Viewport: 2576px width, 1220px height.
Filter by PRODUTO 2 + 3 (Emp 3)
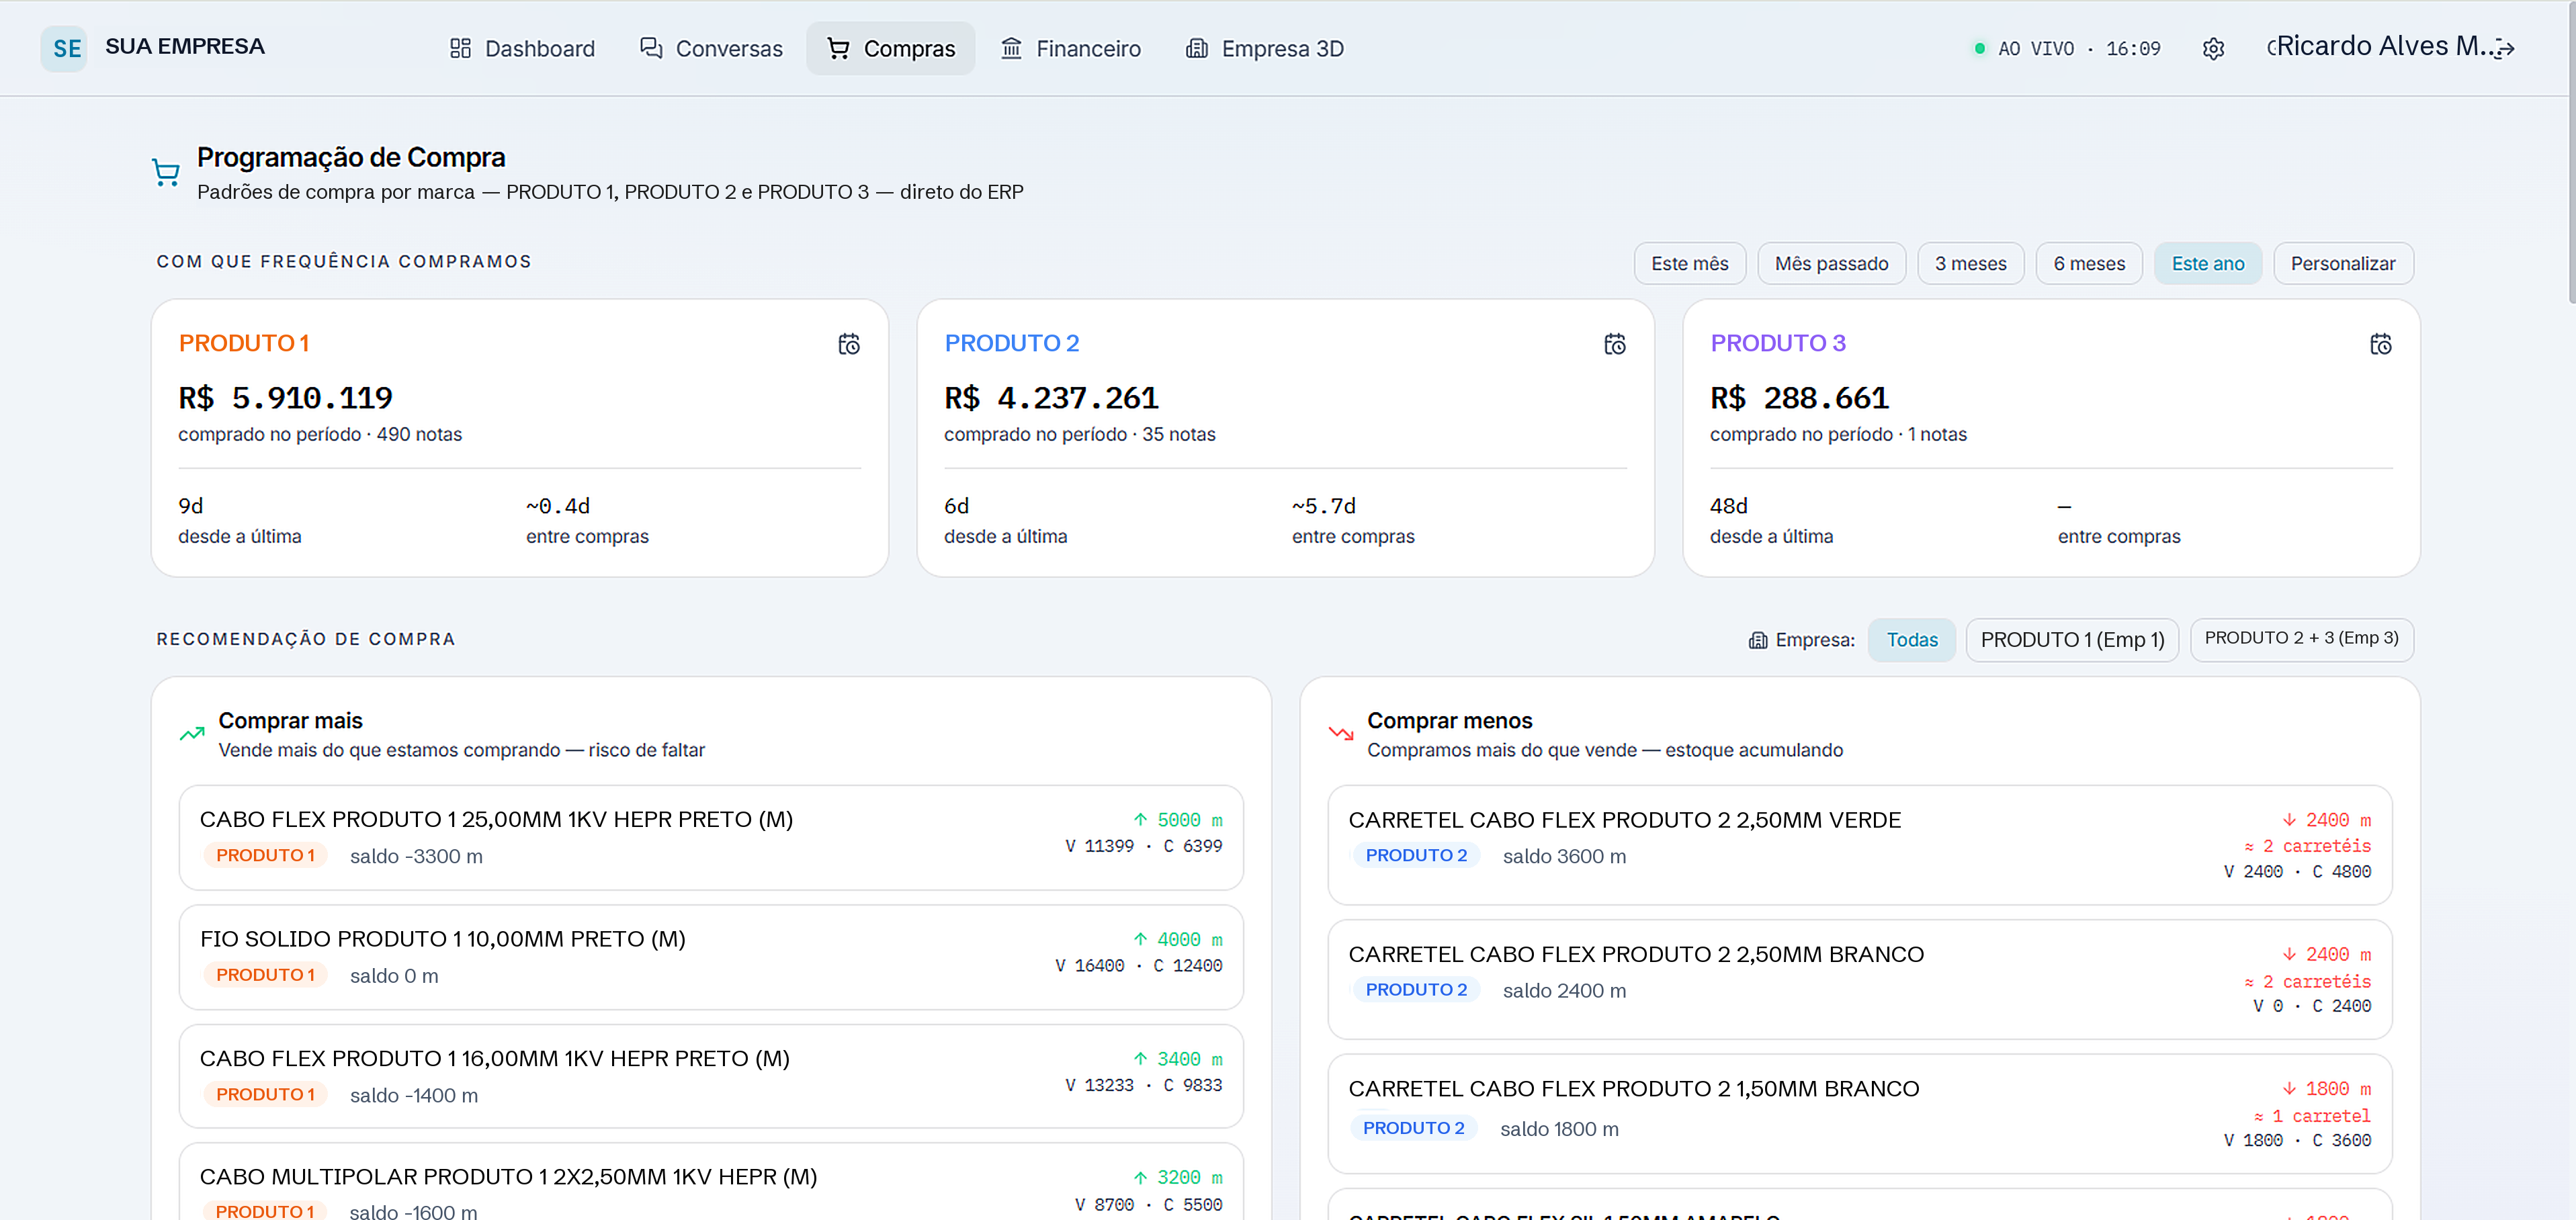coord(2301,640)
